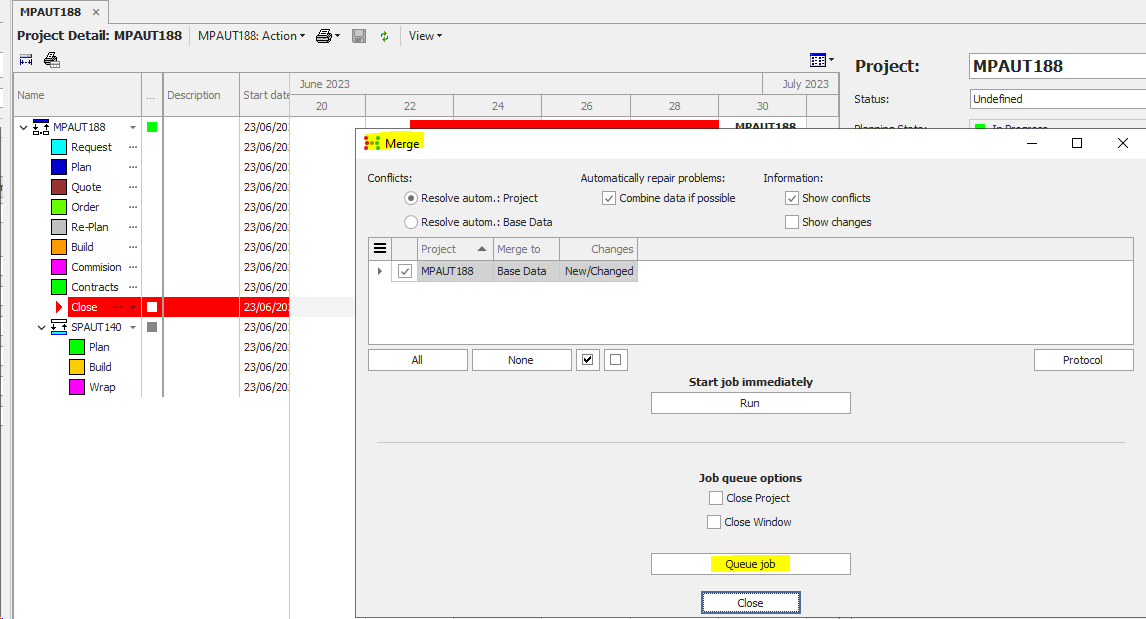This screenshot has height=619, width=1146.
Task: Open dropdown arrow beside SPAUT140 tree row
Action: [133, 327]
